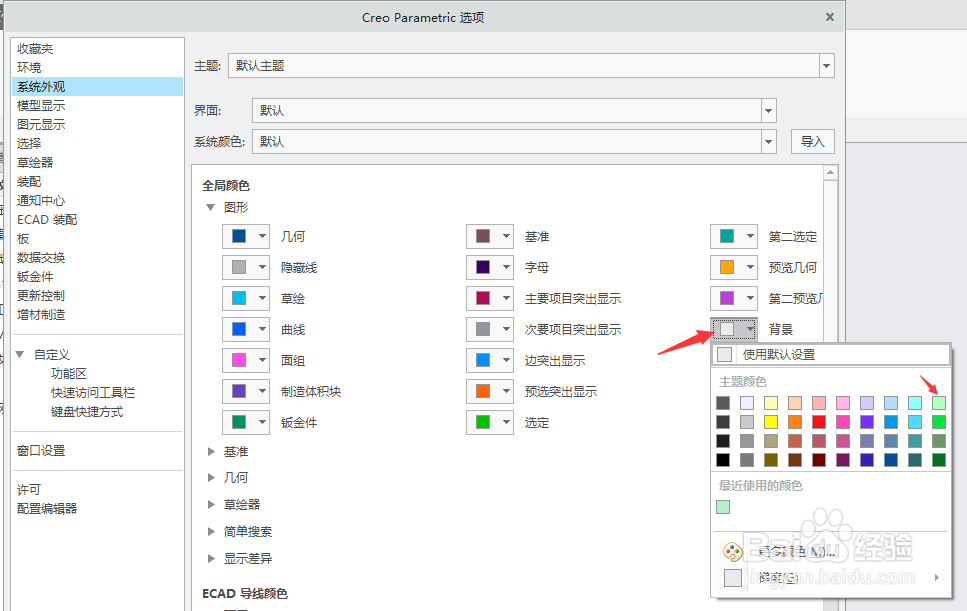Click the 导入 button
The height and width of the screenshot is (611, 967).
[x=813, y=142]
